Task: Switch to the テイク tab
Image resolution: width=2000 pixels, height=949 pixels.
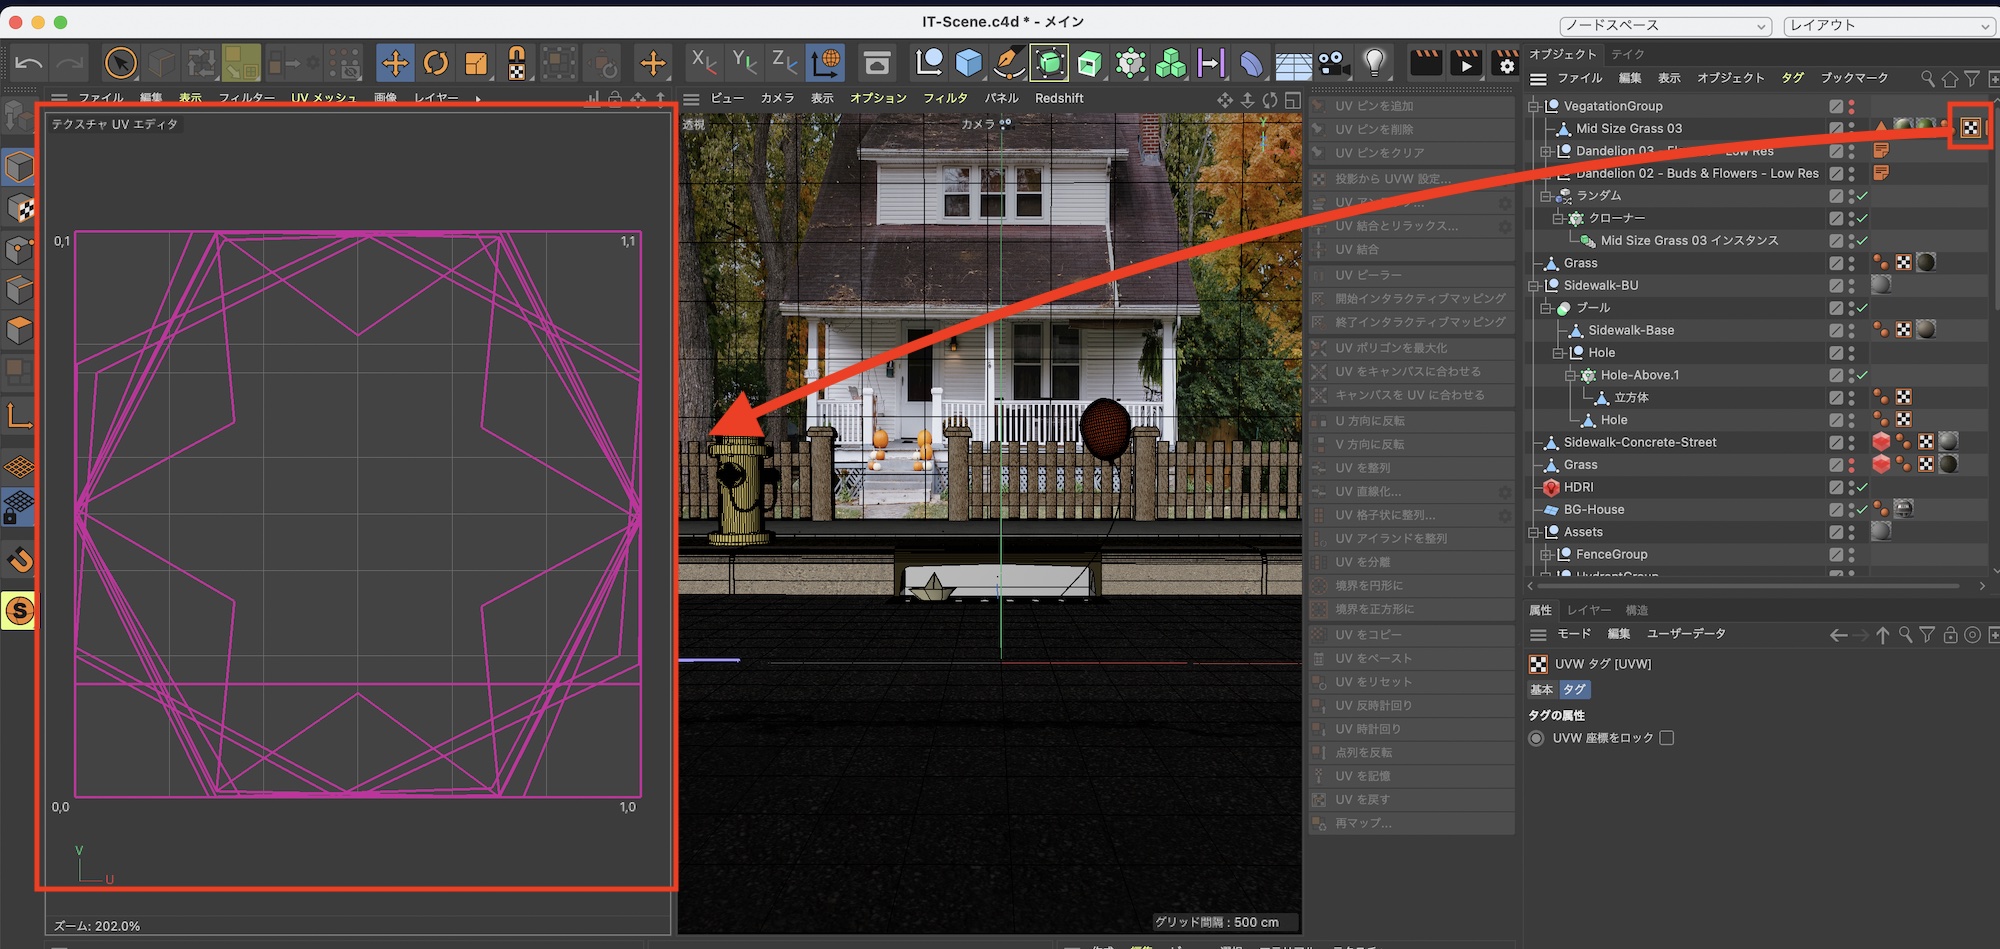Action: point(1627,54)
